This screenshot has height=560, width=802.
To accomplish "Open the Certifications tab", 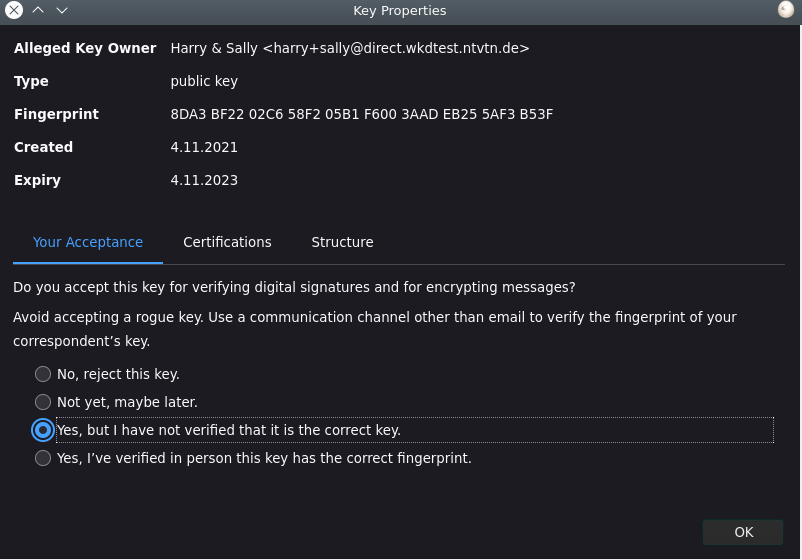I will click(x=227, y=242).
